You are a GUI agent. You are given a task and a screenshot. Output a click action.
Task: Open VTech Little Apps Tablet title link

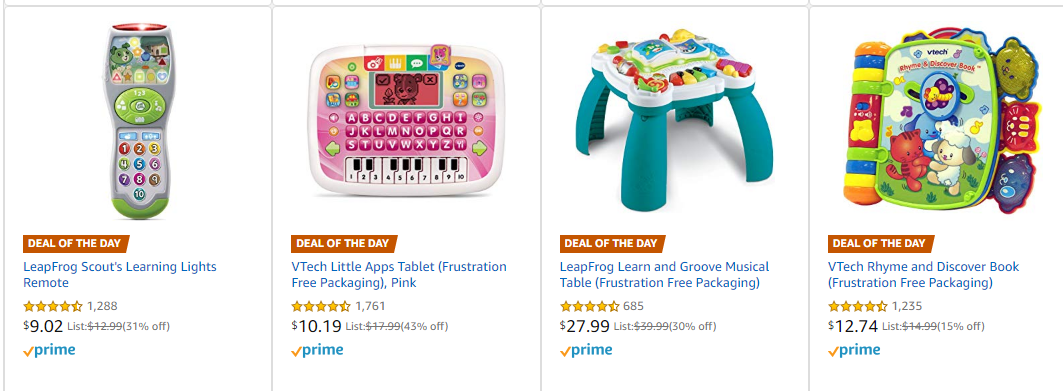click(399, 274)
